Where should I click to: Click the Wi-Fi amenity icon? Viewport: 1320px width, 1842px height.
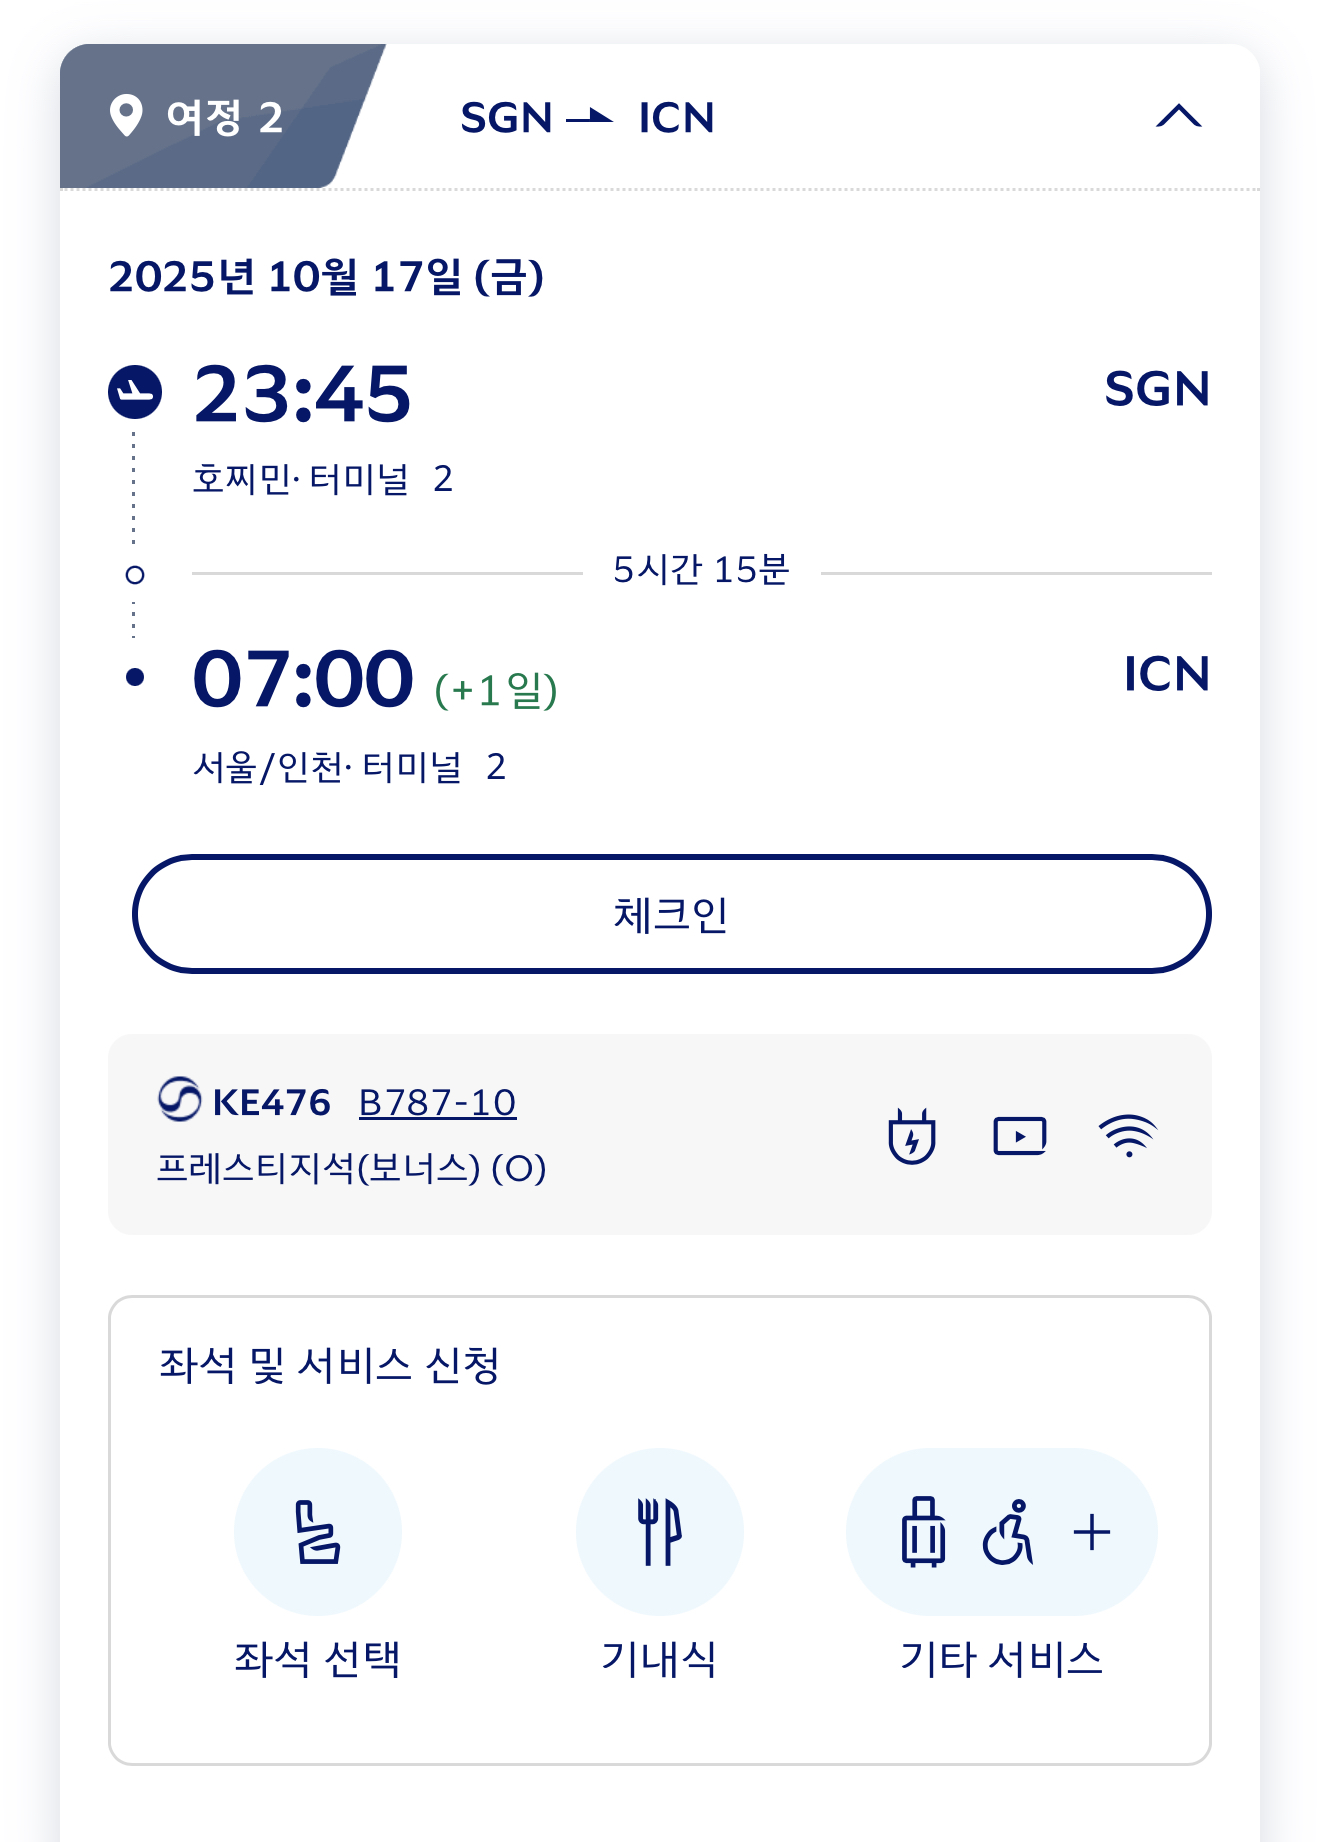[x=1127, y=1136]
